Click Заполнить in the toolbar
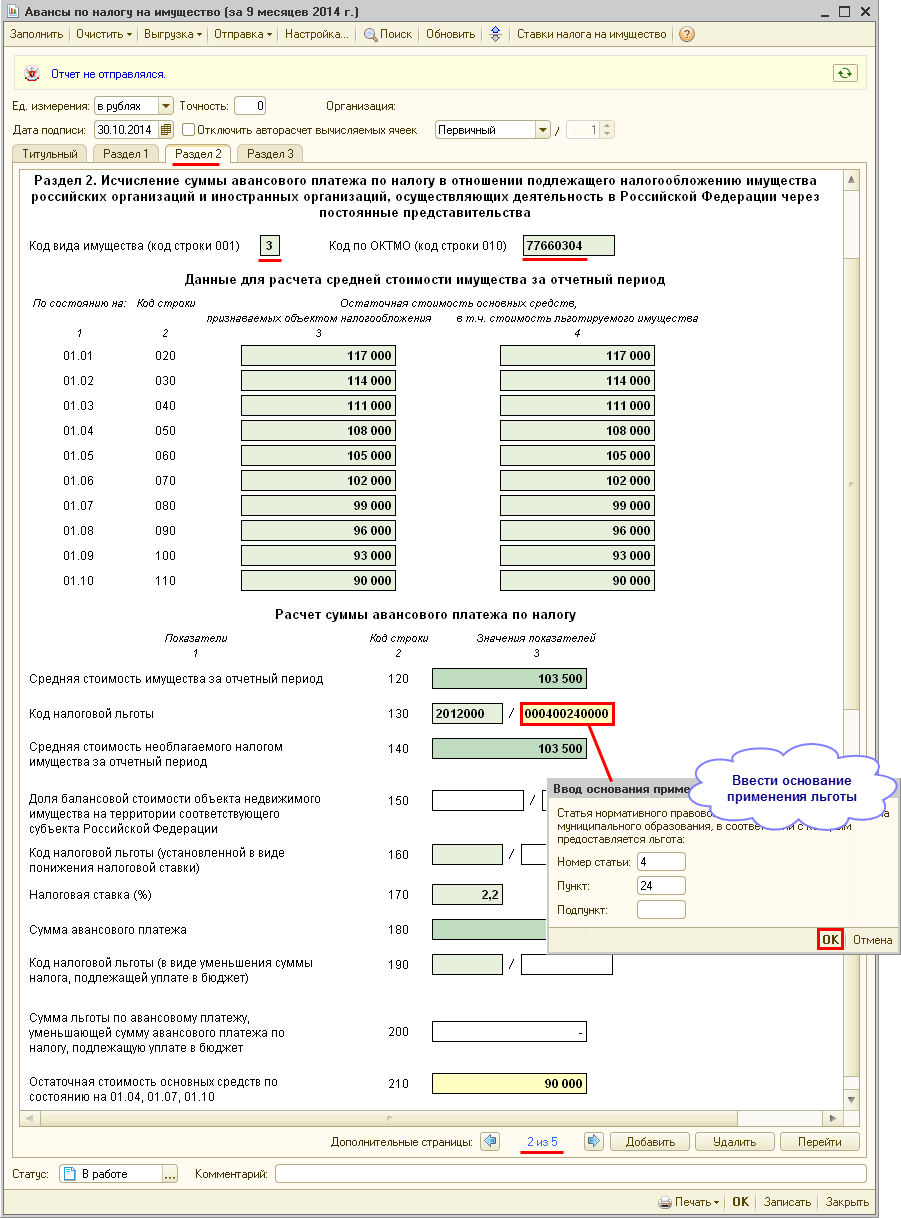Screen dimensions: 901x1218 [x=37, y=34]
